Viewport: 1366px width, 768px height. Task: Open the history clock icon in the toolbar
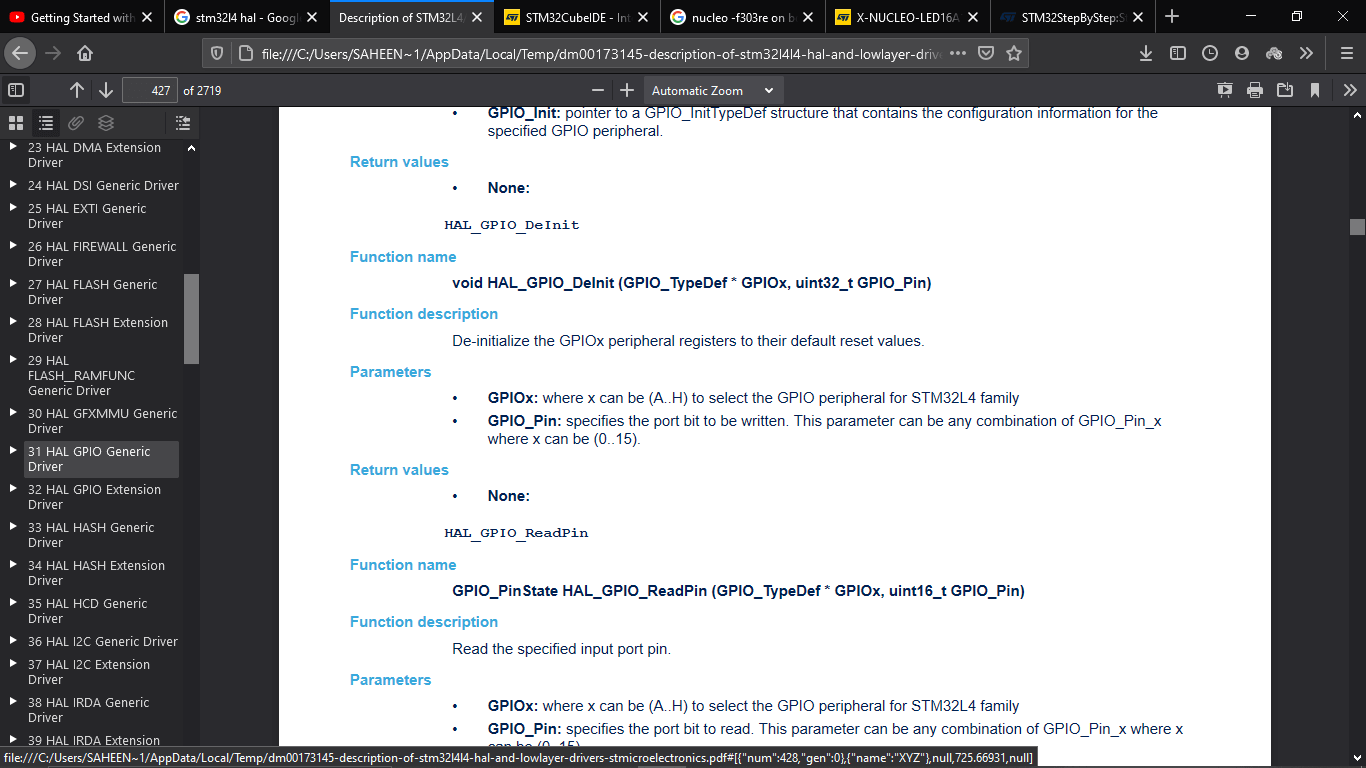tap(1210, 53)
